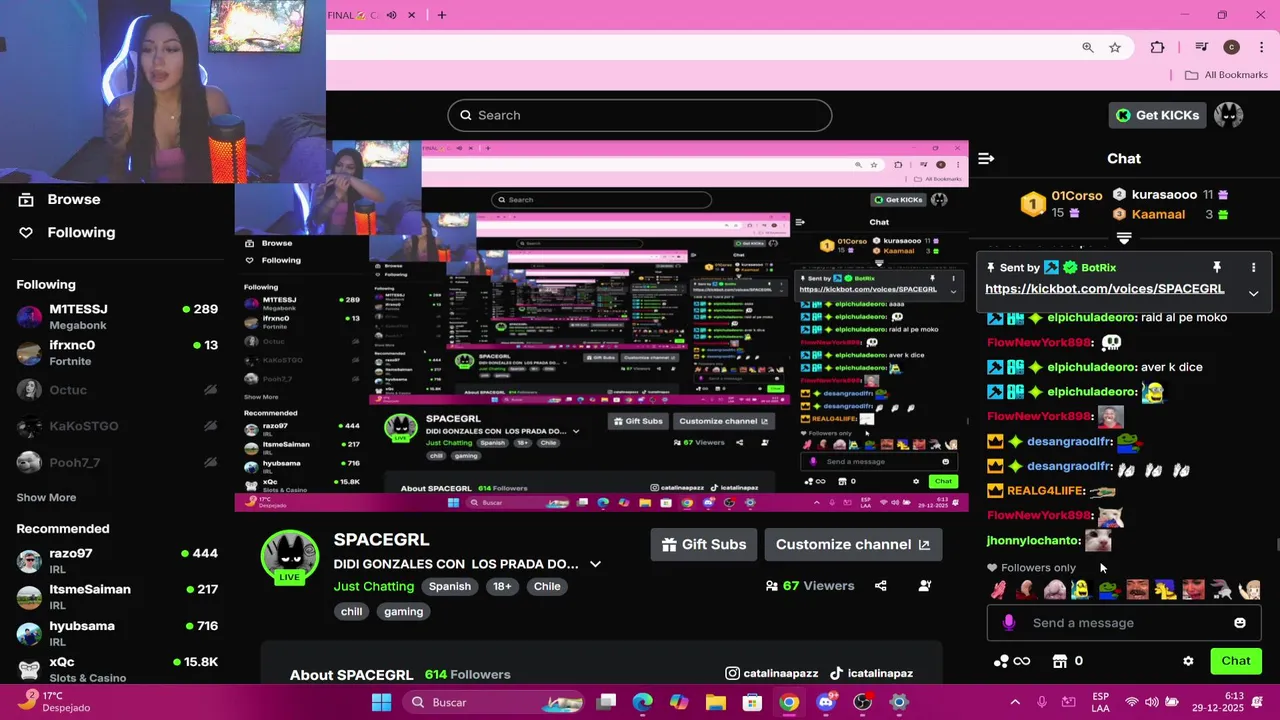
Task: Select the Chile tag
Action: (x=547, y=586)
